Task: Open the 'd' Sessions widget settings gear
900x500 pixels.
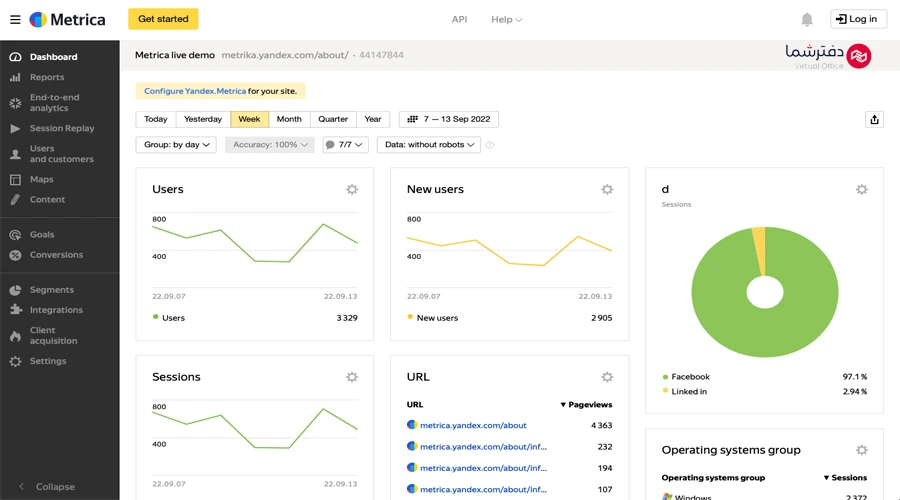Action: (x=862, y=189)
